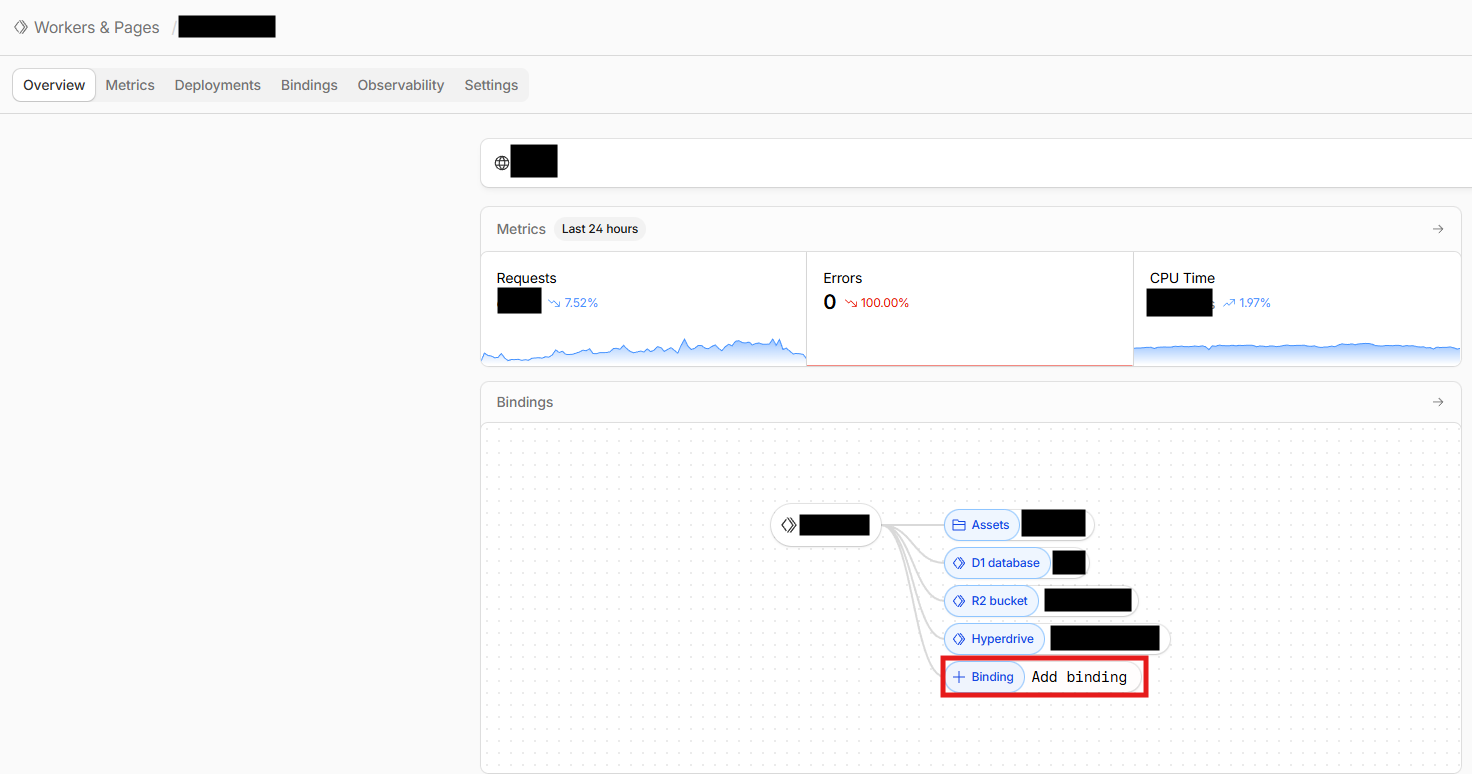Image resolution: width=1472 pixels, height=774 pixels.
Task: Open the Observability tab
Action: [400, 85]
